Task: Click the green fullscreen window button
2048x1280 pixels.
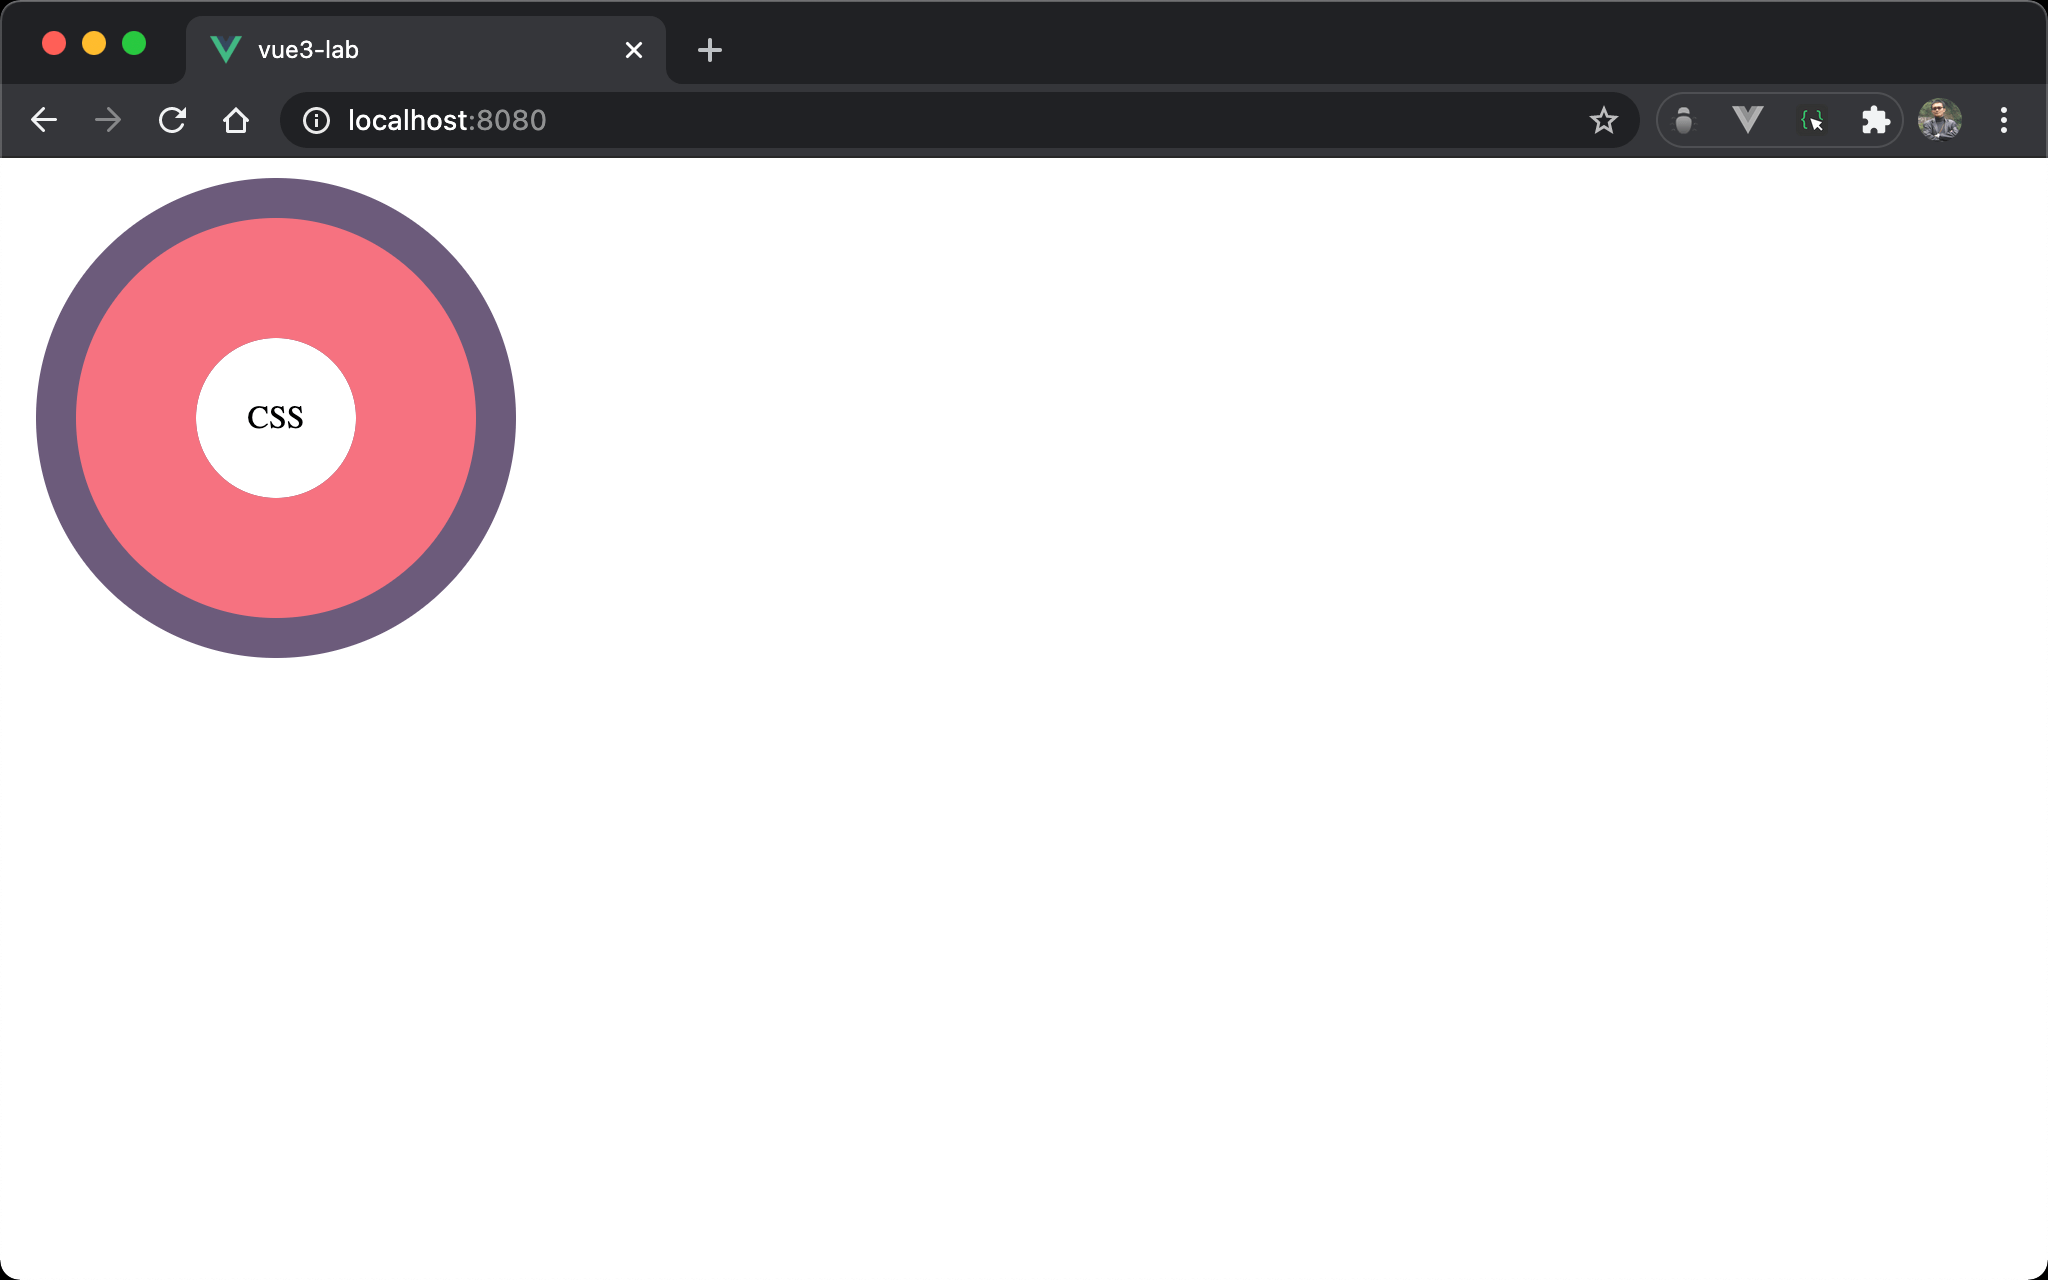Action: [134, 43]
